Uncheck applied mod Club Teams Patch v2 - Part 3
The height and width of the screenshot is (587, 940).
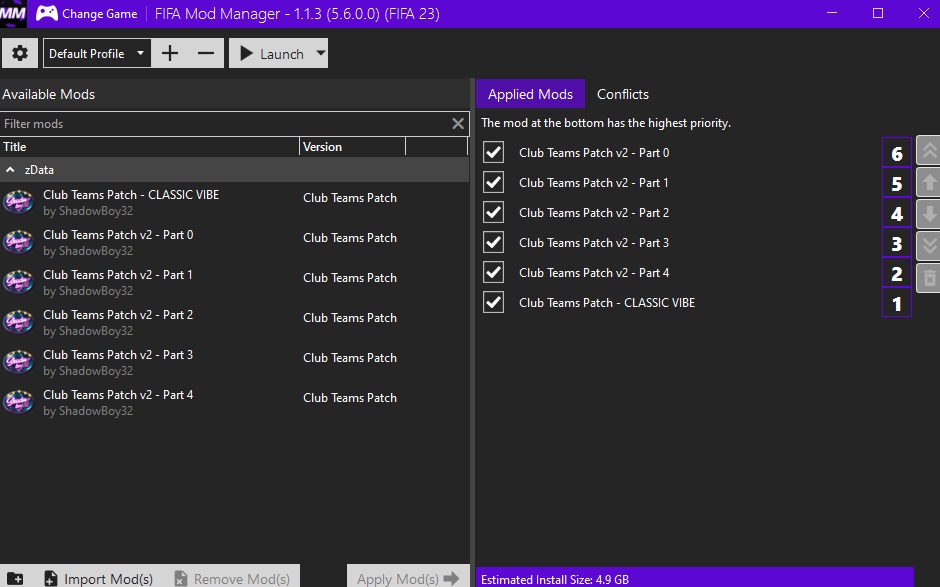493,242
